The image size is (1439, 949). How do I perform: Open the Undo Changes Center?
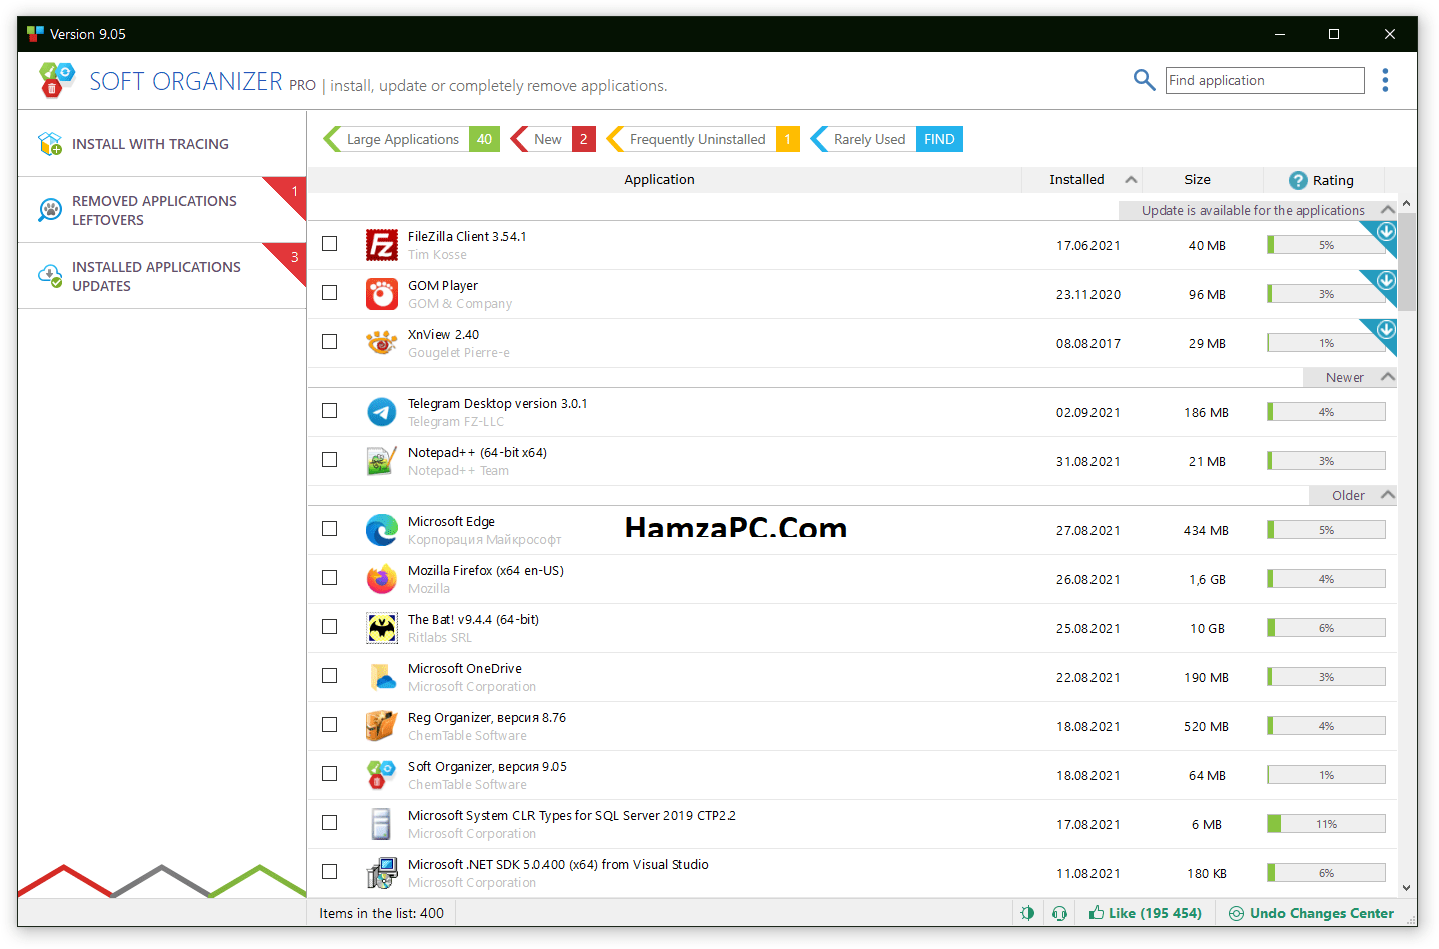[x=1311, y=913]
